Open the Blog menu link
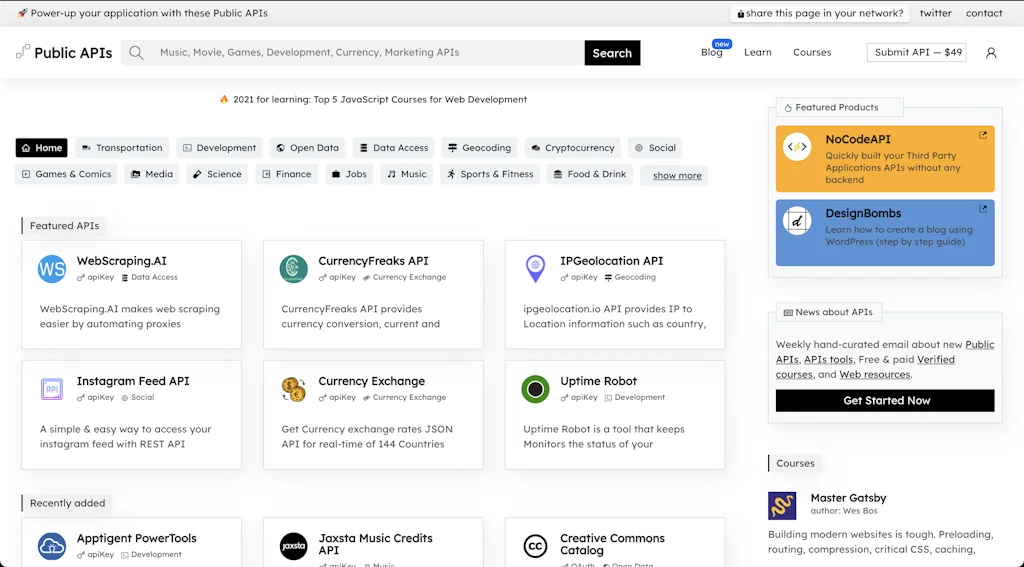1024x567 pixels. tap(712, 52)
